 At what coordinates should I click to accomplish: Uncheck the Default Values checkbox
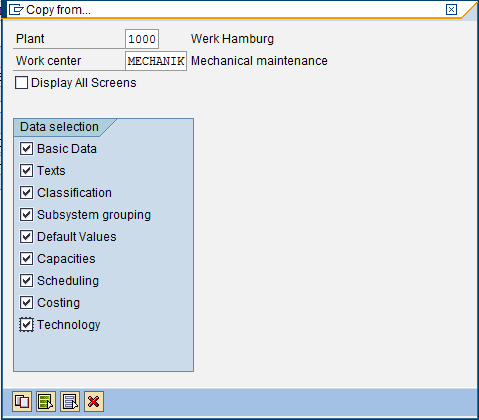(26, 237)
